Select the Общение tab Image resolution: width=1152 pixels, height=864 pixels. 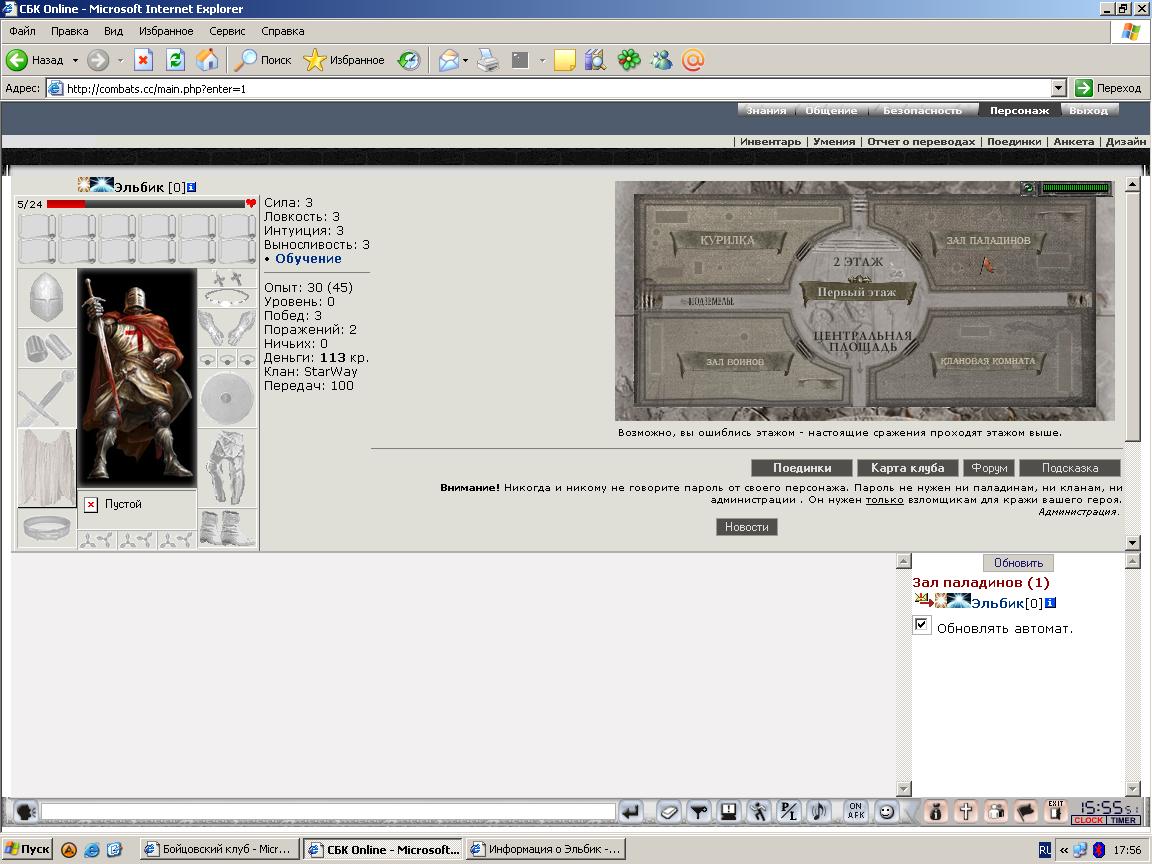point(831,110)
